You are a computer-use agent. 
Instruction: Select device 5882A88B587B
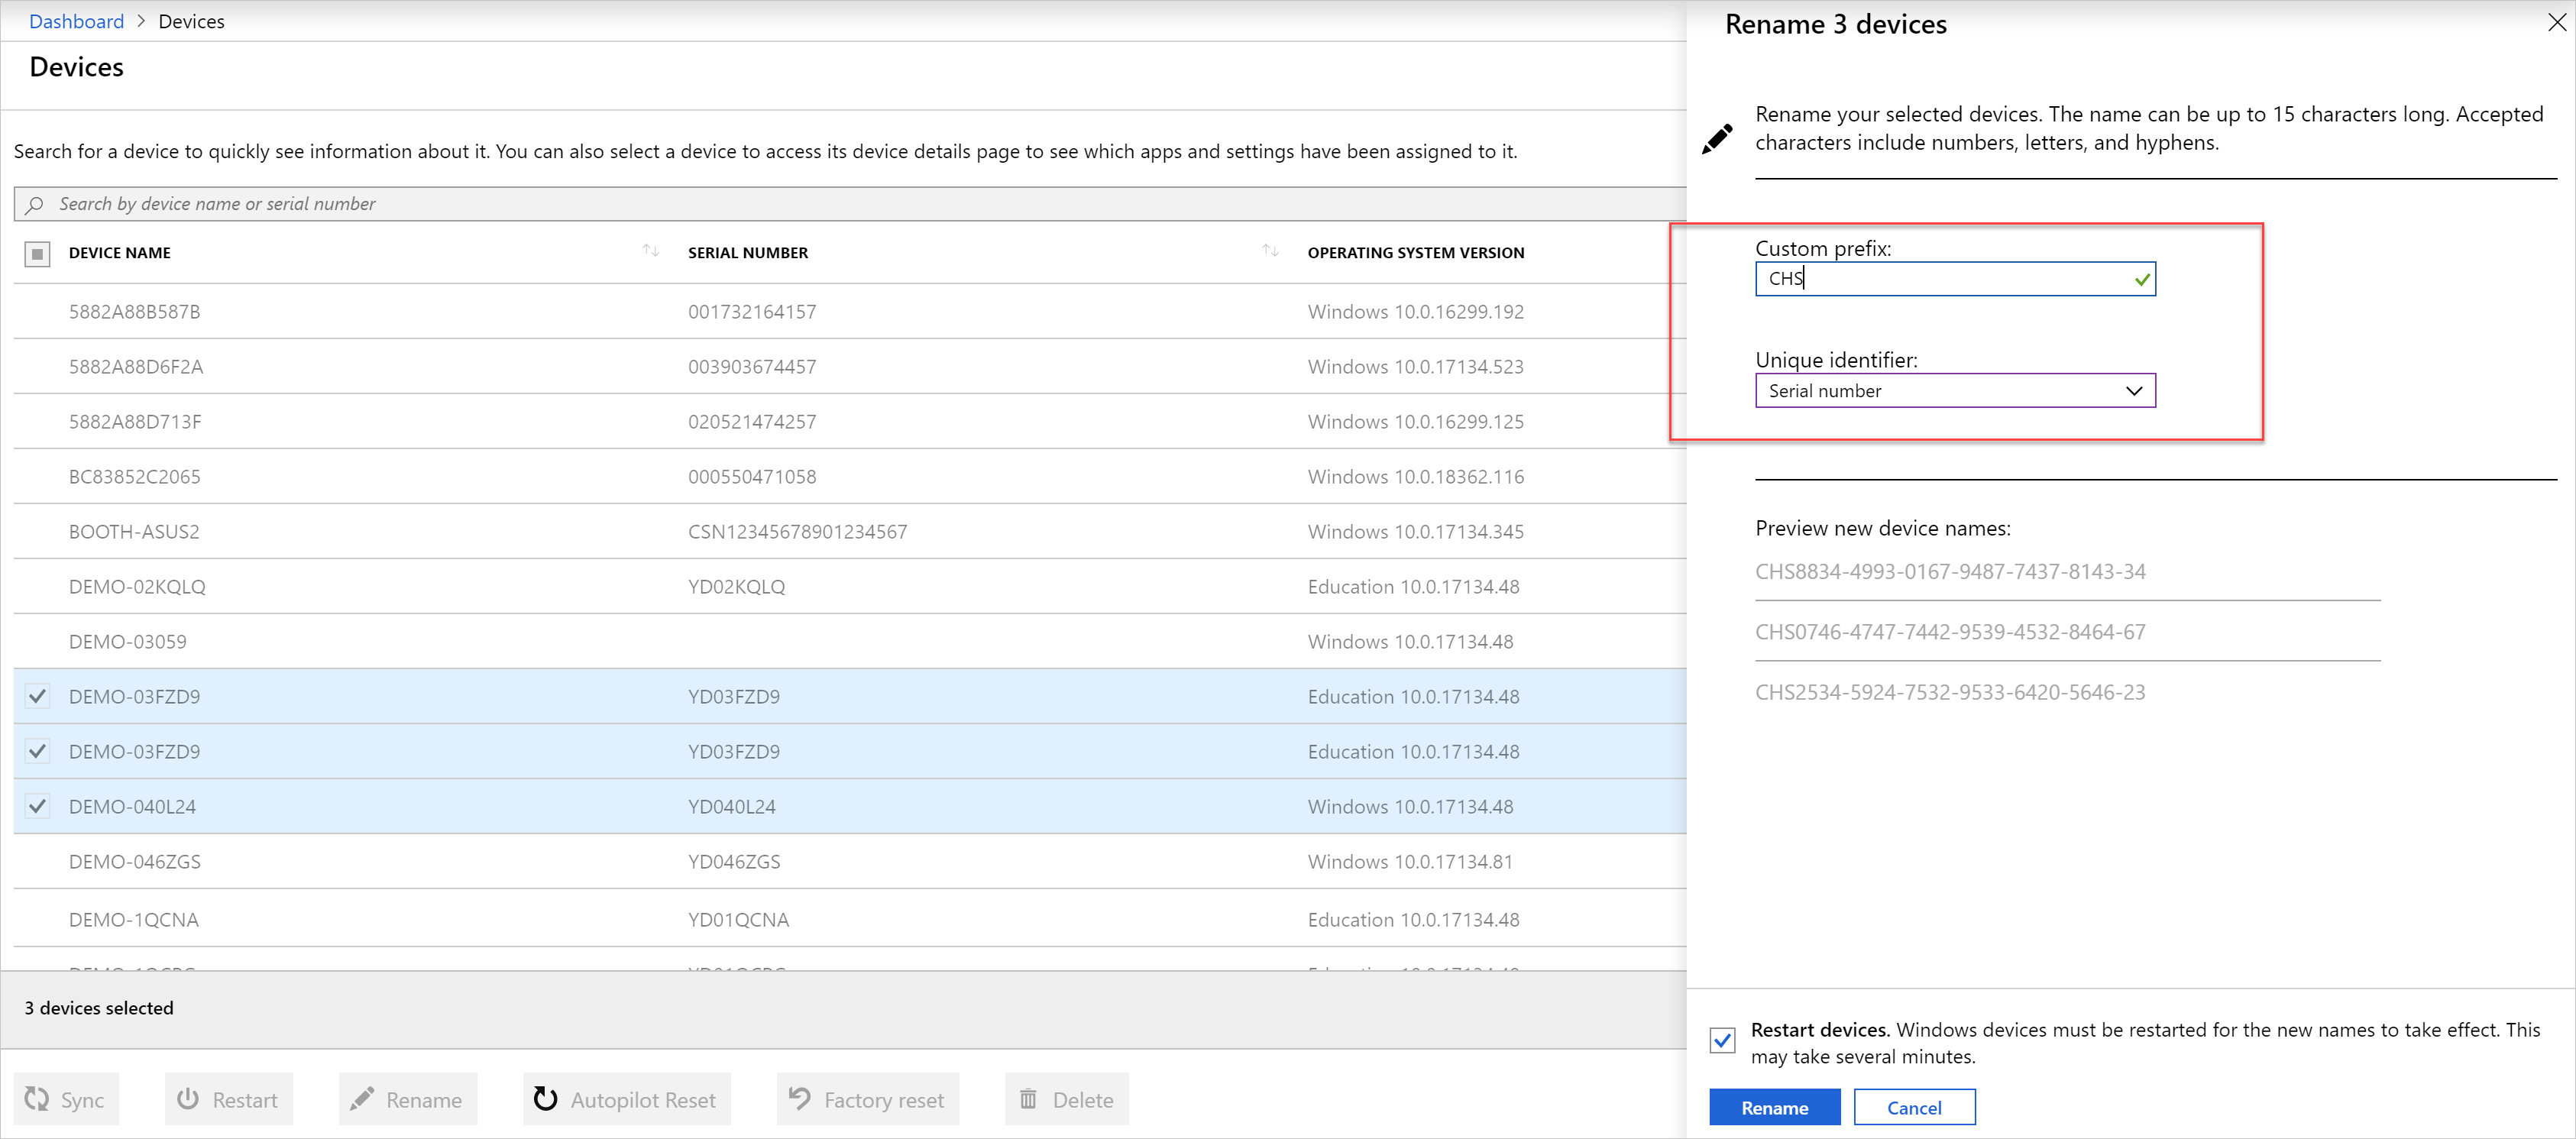point(135,312)
